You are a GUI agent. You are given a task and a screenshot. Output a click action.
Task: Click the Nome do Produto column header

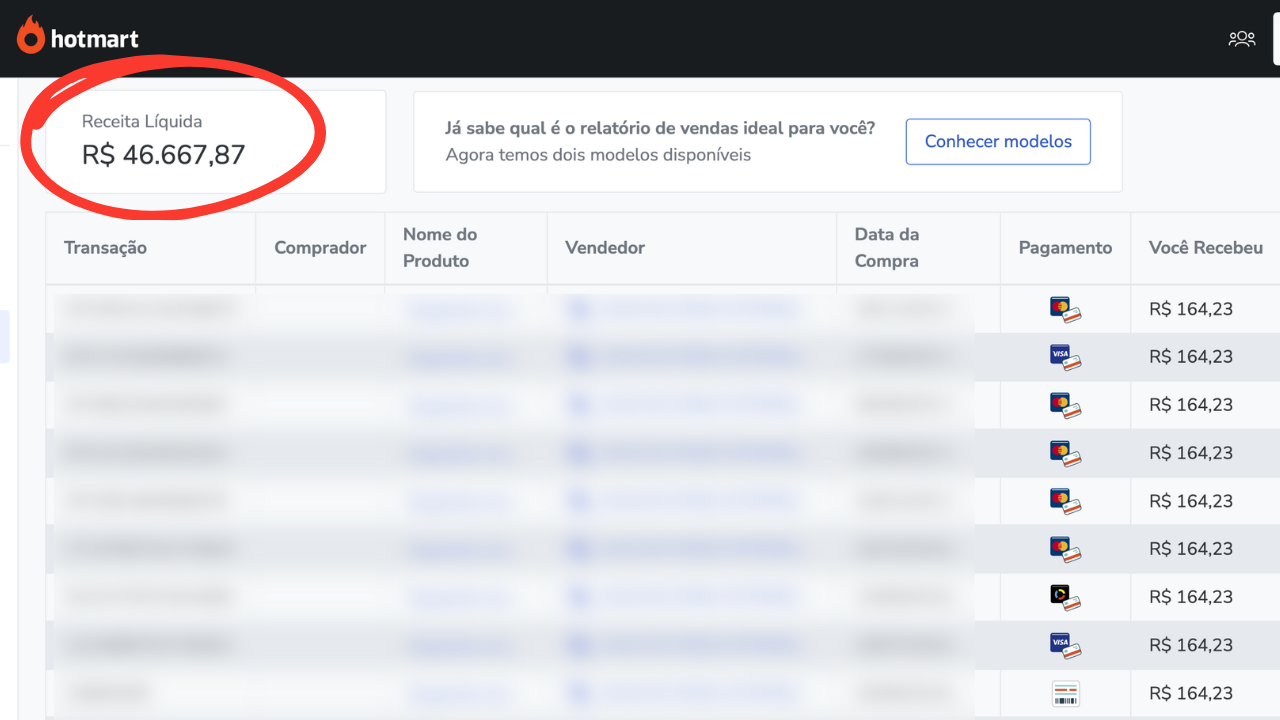[440, 248]
